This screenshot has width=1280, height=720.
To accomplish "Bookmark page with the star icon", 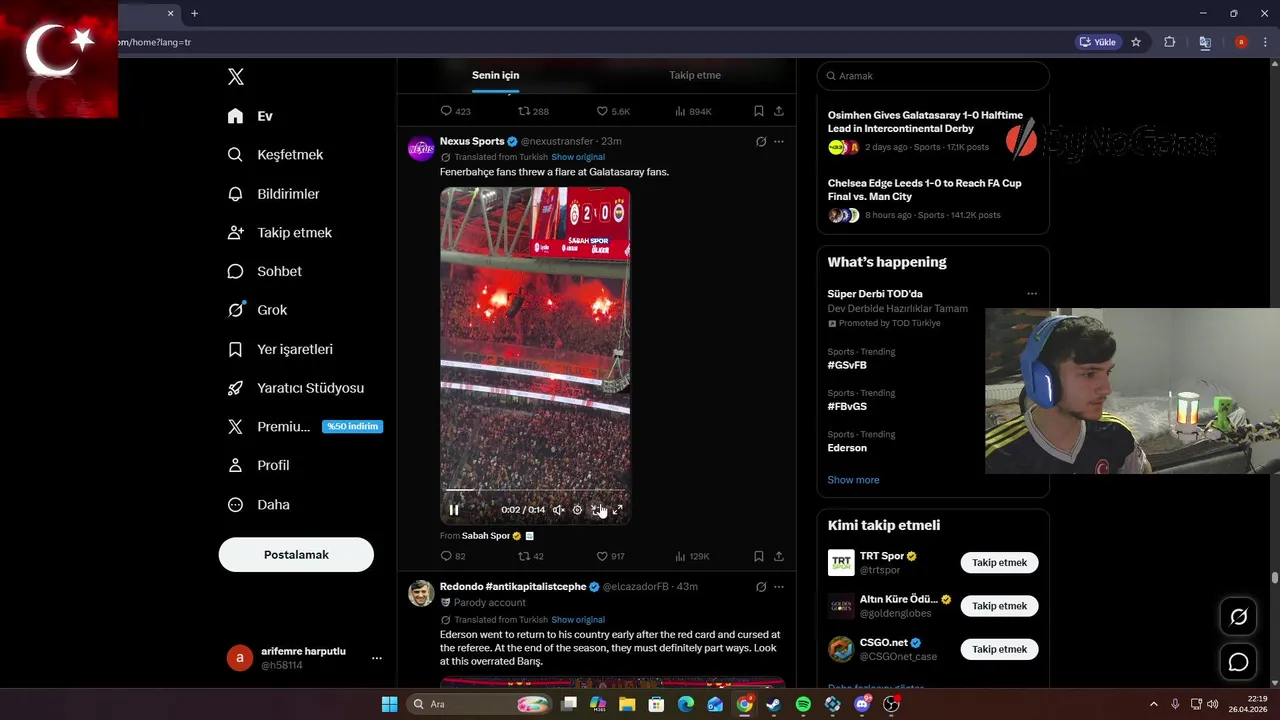I will 1136,42.
